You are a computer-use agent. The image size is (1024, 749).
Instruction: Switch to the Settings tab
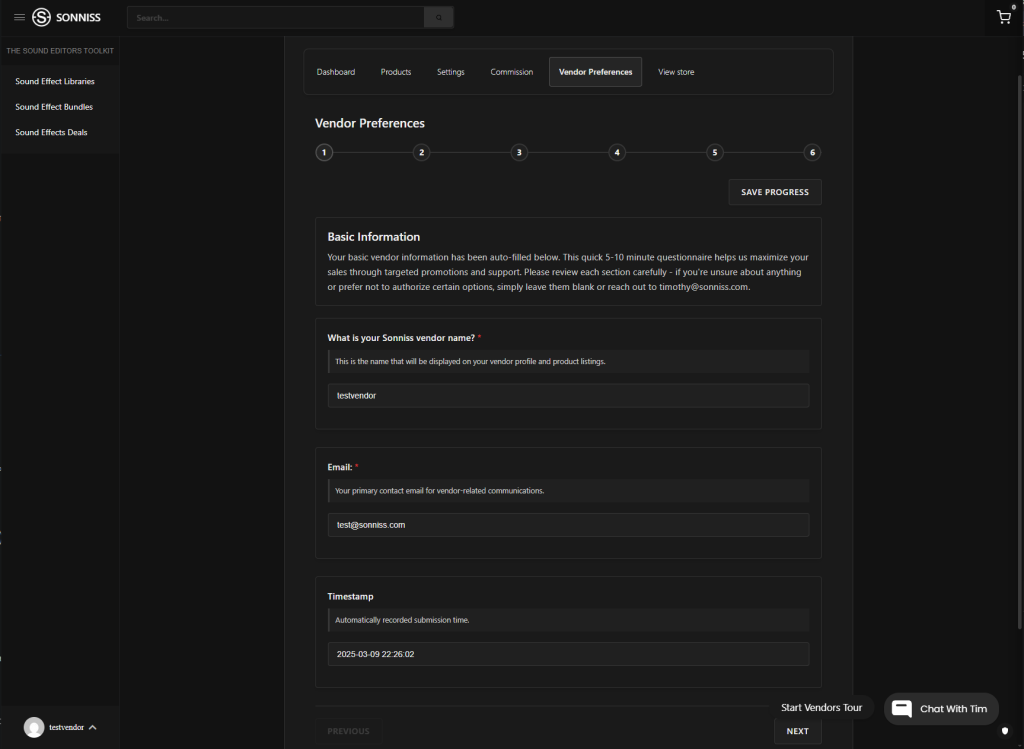pos(451,72)
